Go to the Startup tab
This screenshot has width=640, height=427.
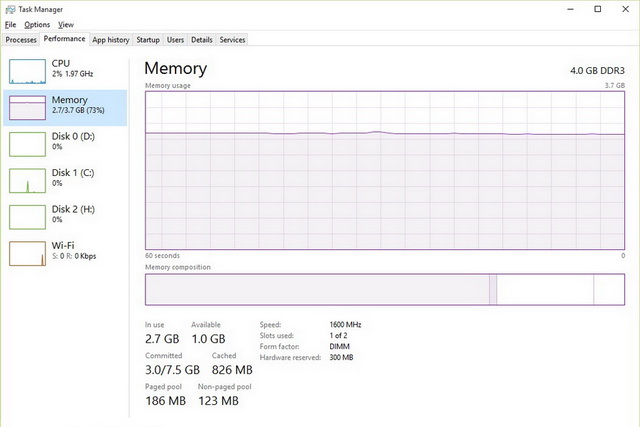pyautogui.click(x=148, y=40)
